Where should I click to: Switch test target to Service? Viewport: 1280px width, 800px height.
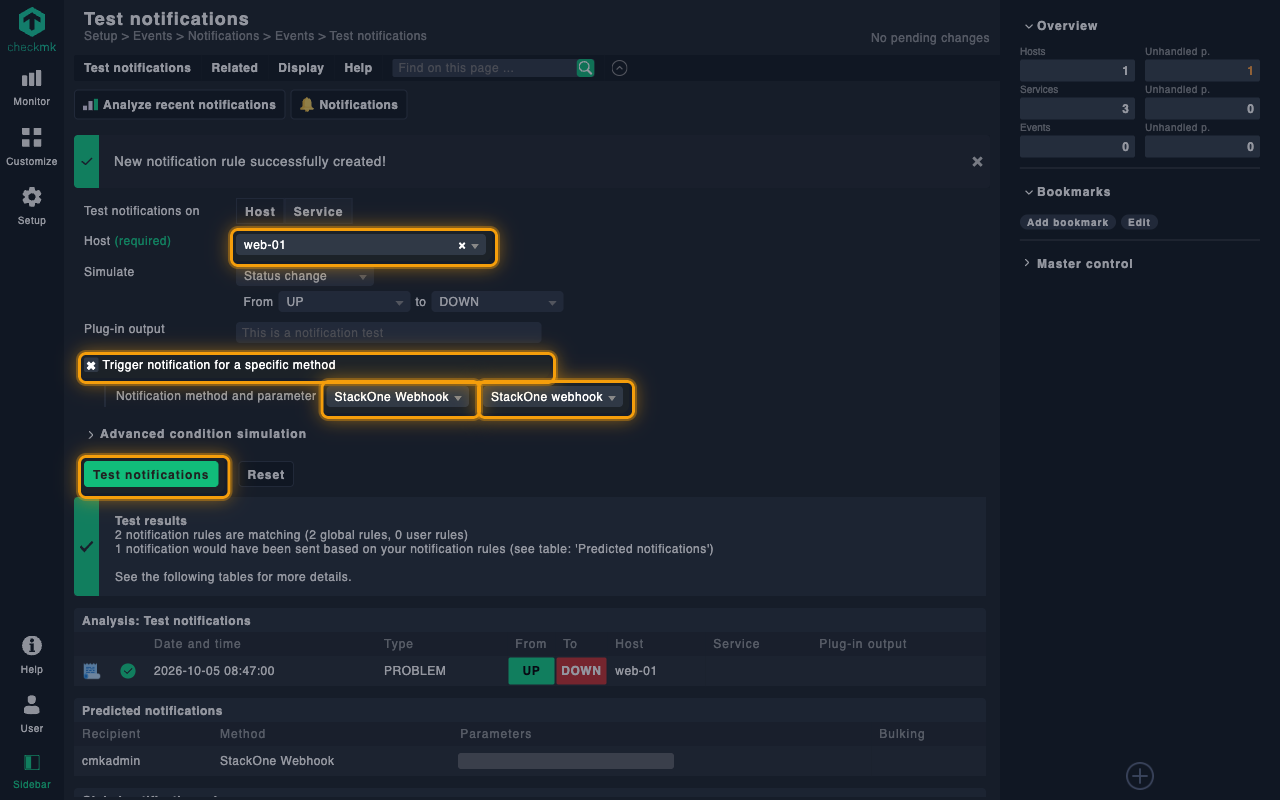[318, 212]
